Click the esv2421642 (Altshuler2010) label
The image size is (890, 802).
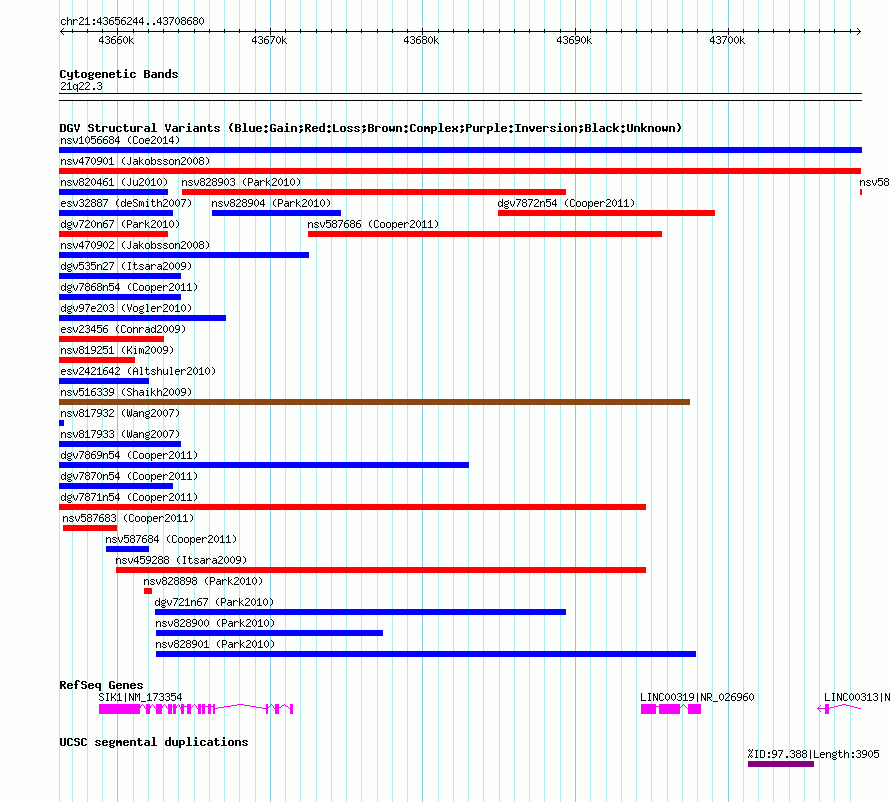[x=138, y=371]
